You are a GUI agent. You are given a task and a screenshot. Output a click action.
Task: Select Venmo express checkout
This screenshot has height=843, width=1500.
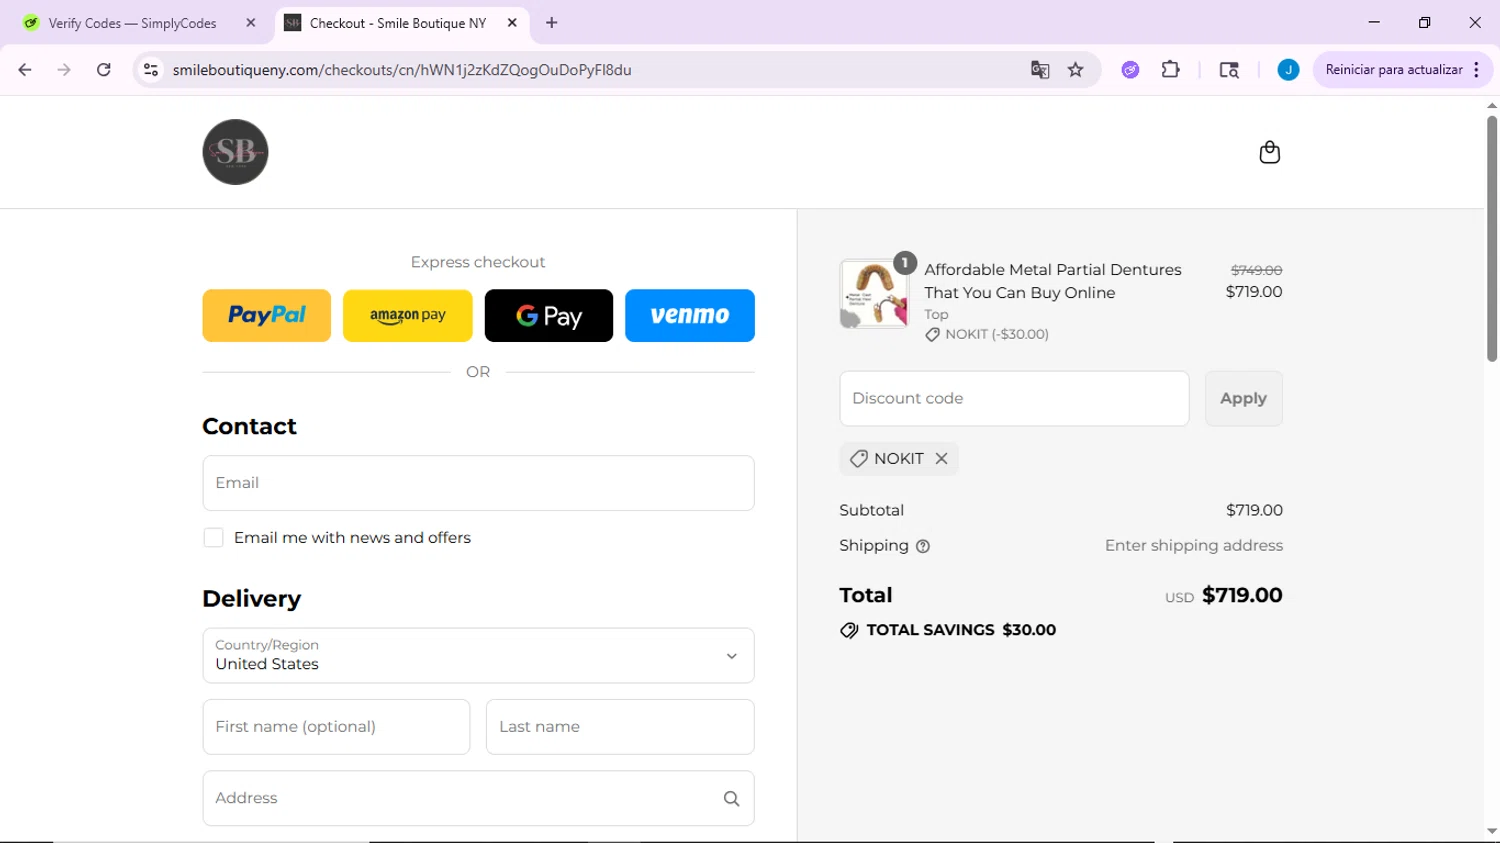[690, 316]
